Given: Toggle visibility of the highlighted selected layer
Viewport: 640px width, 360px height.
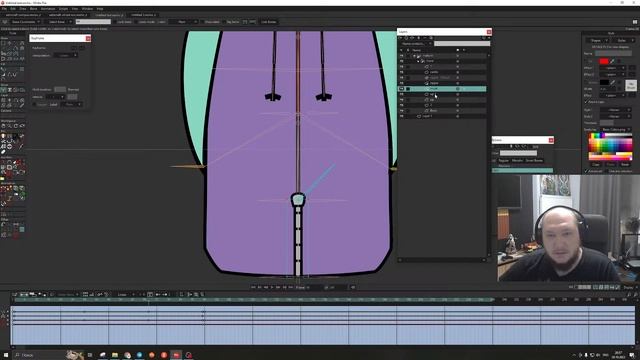Looking at the screenshot, I should pyautogui.click(x=402, y=89).
